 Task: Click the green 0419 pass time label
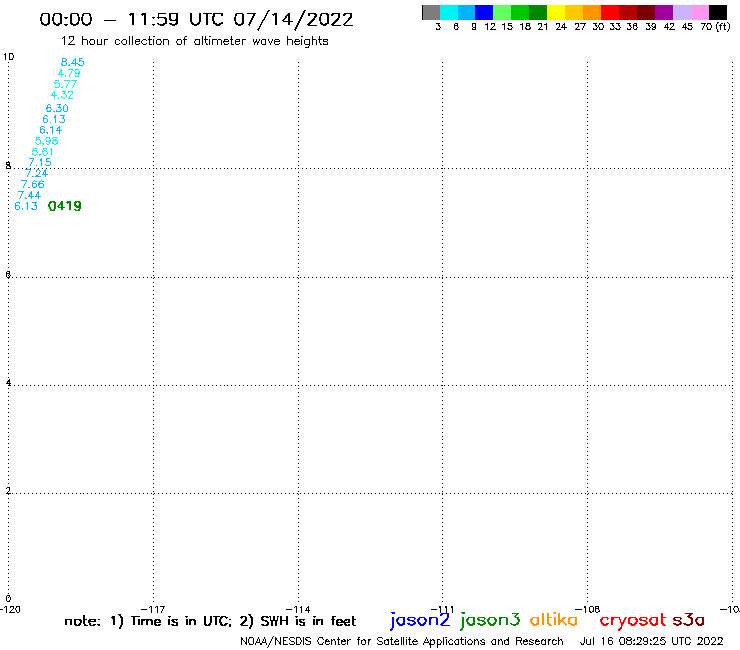pos(65,206)
